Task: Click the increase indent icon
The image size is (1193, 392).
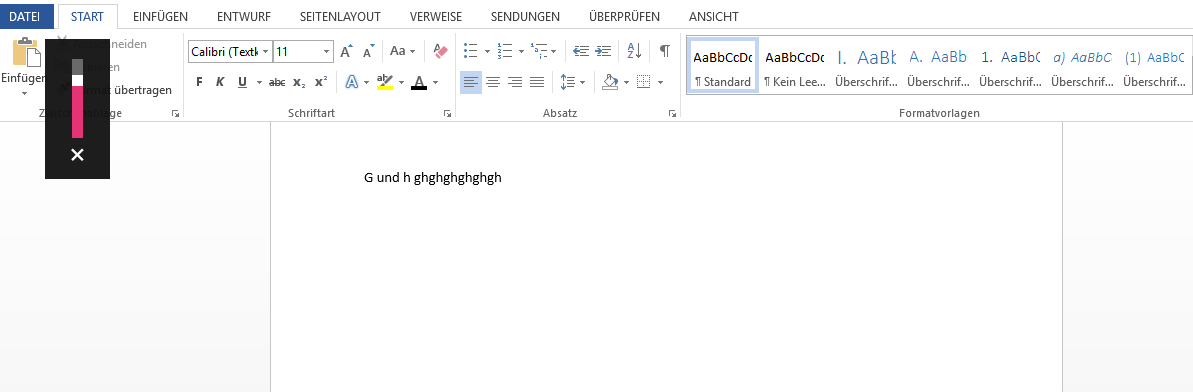Action: coord(603,51)
